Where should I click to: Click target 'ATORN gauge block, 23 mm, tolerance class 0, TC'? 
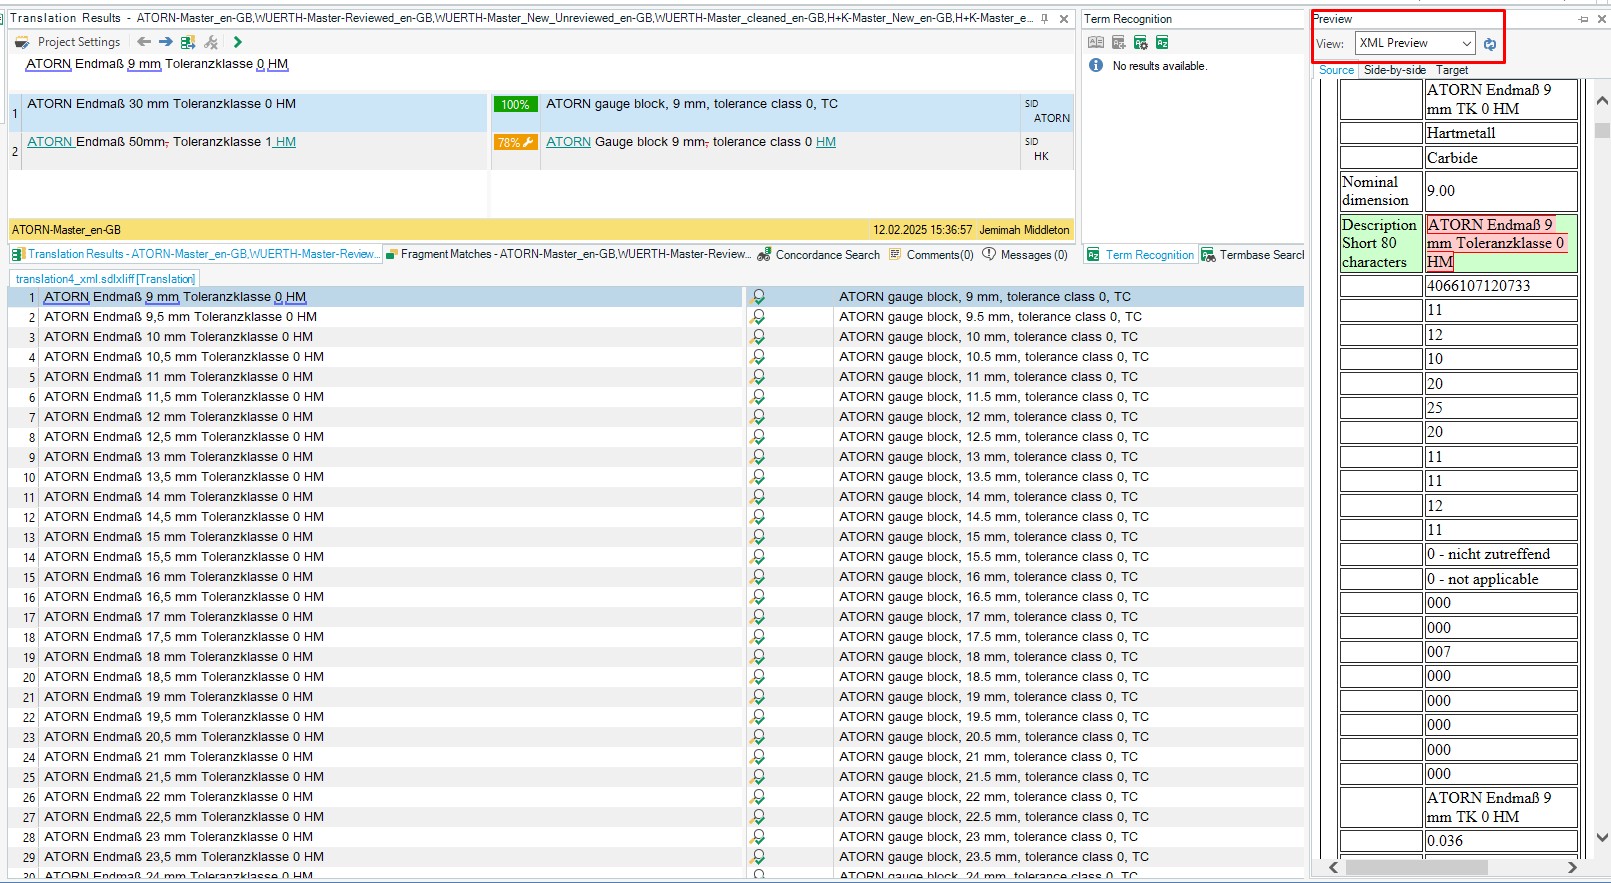click(988, 837)
